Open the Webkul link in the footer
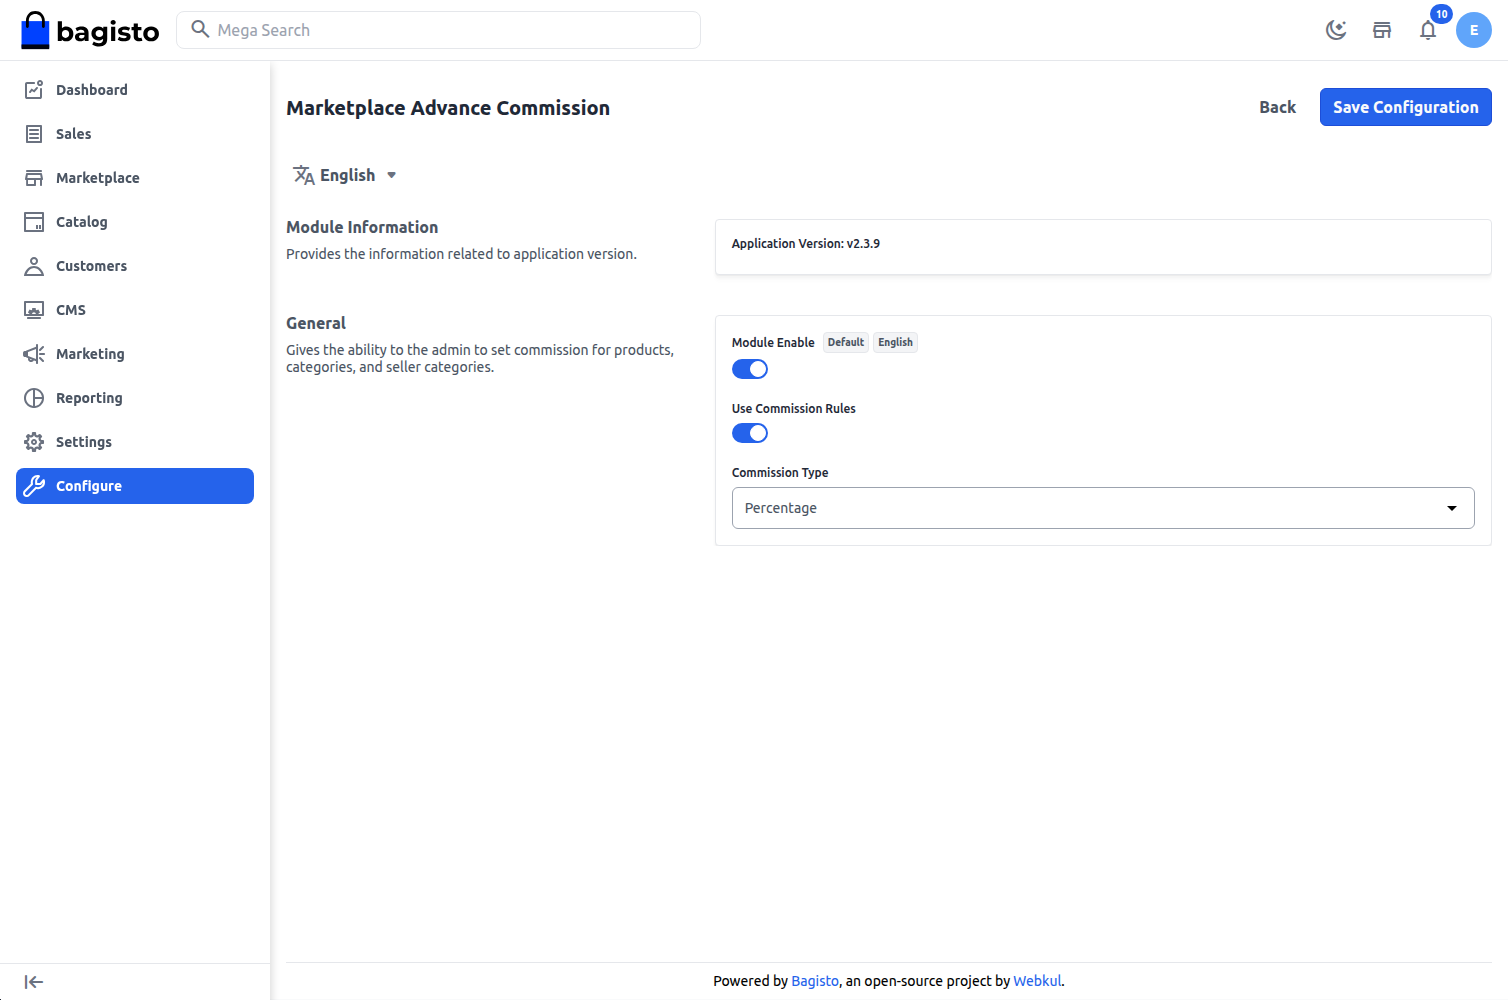Viewport: 1508px width, 1000px height. (1036, 980)
